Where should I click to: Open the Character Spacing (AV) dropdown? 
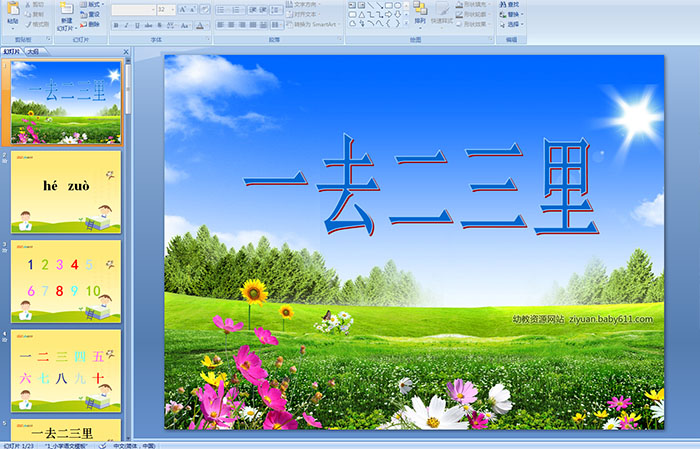click(x=171, y=25)
